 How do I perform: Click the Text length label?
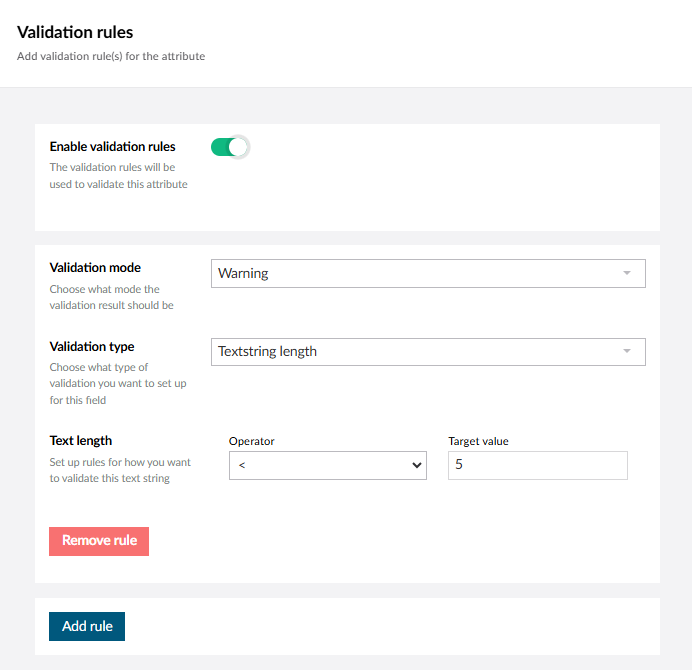(x=81, y=440)
